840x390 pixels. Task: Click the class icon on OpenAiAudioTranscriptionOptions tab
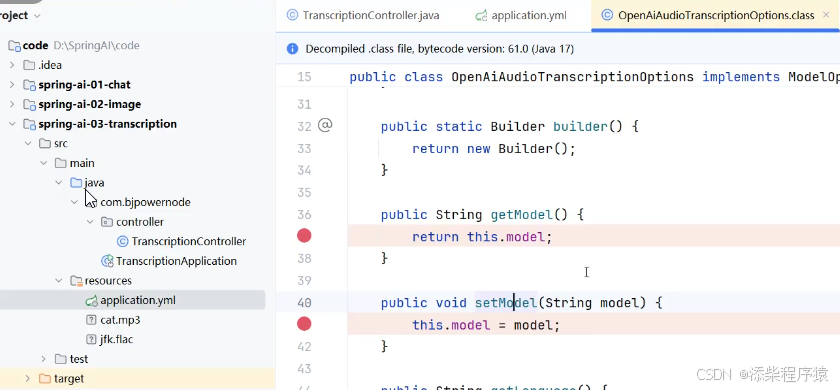607,16
